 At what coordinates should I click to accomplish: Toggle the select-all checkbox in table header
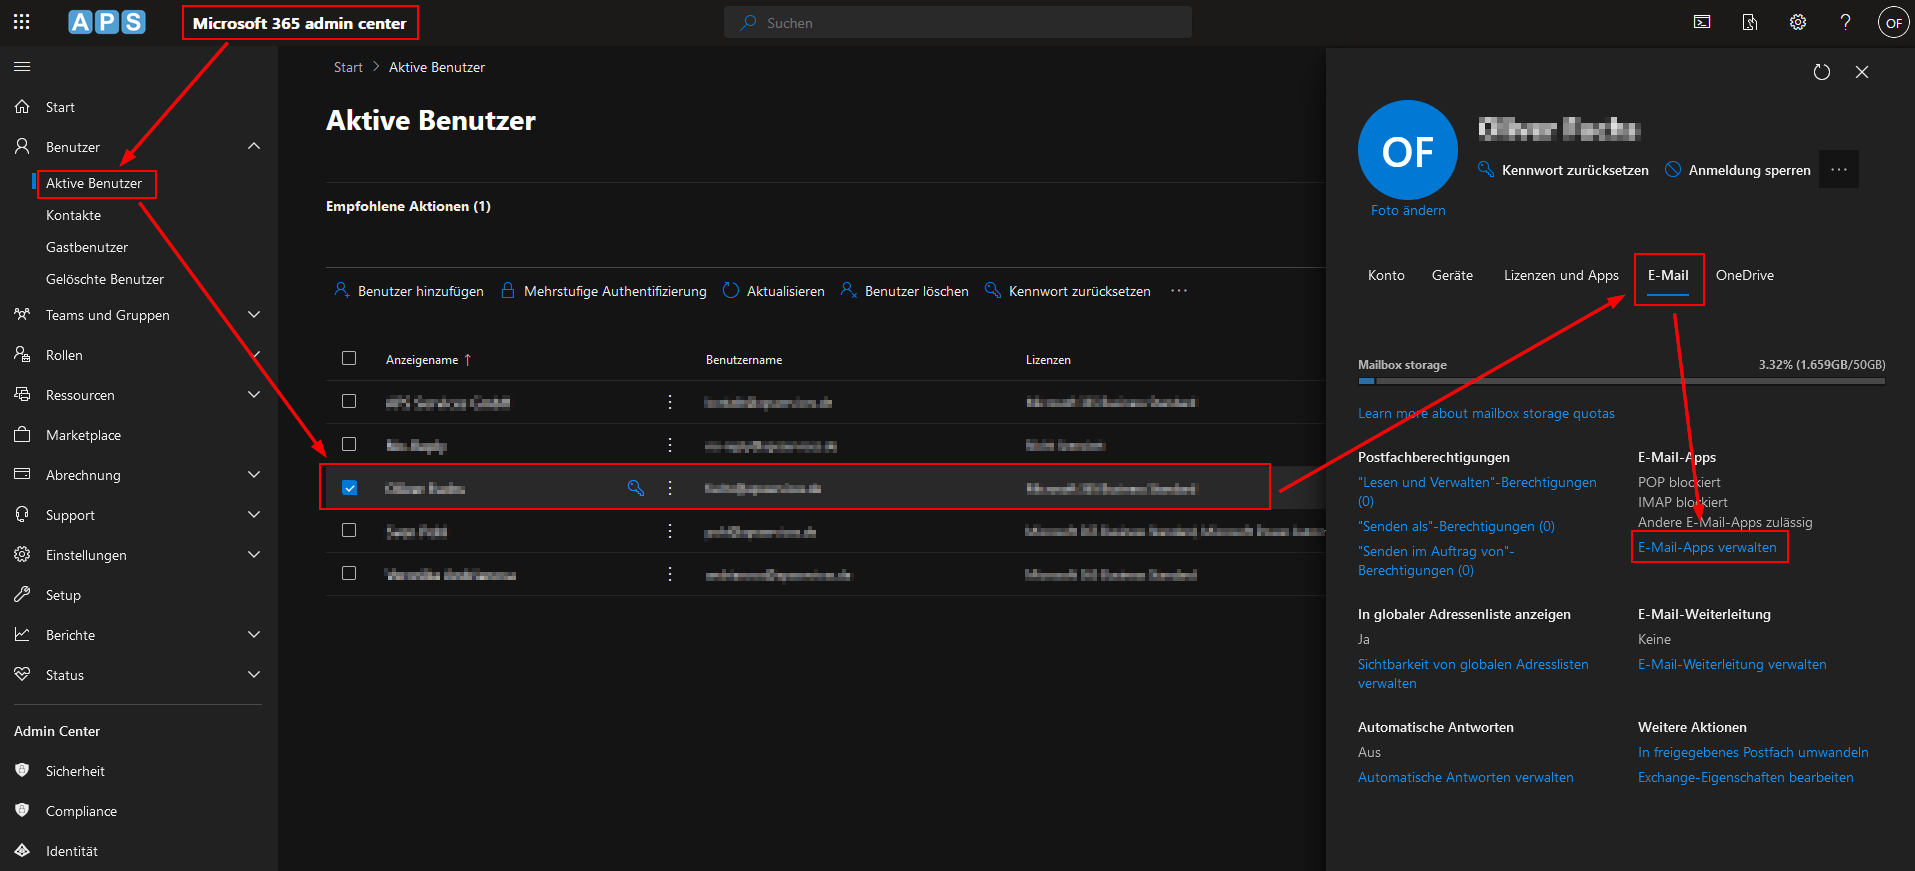(349, 358)
